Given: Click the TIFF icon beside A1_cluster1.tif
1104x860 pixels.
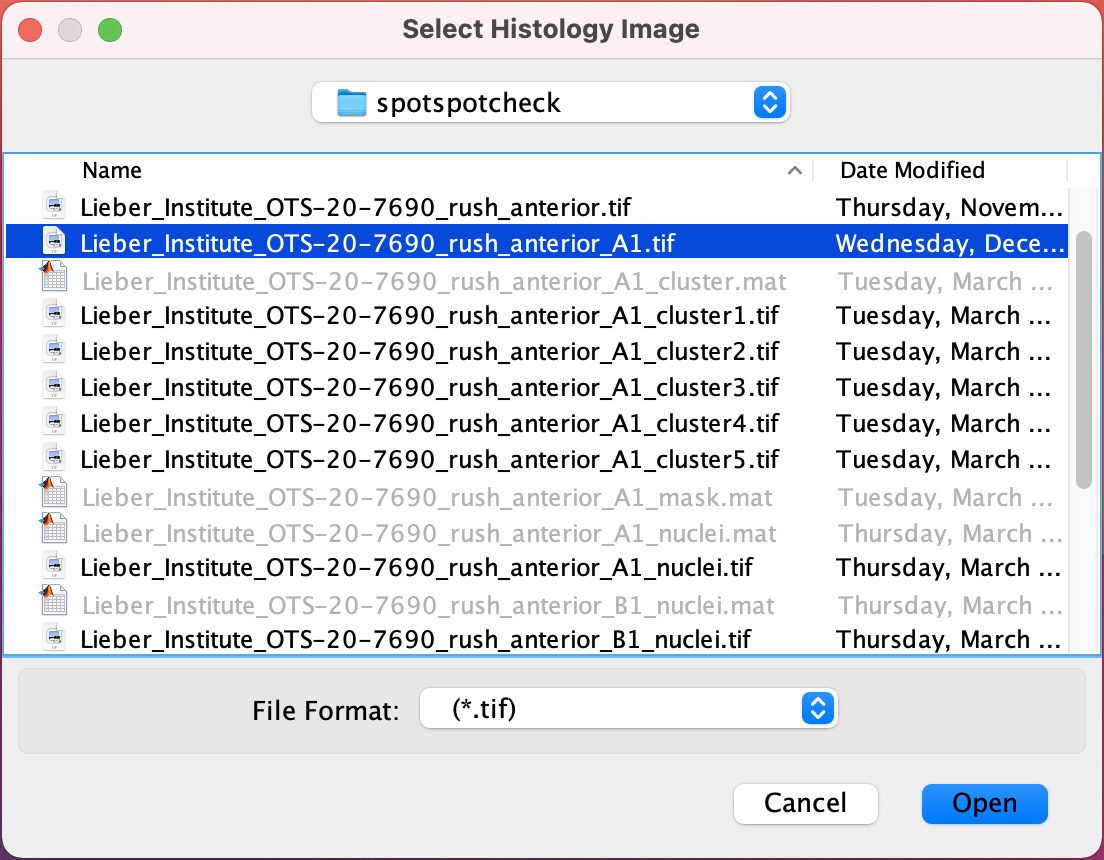Looking at the screenshot, I should point(53,314).
